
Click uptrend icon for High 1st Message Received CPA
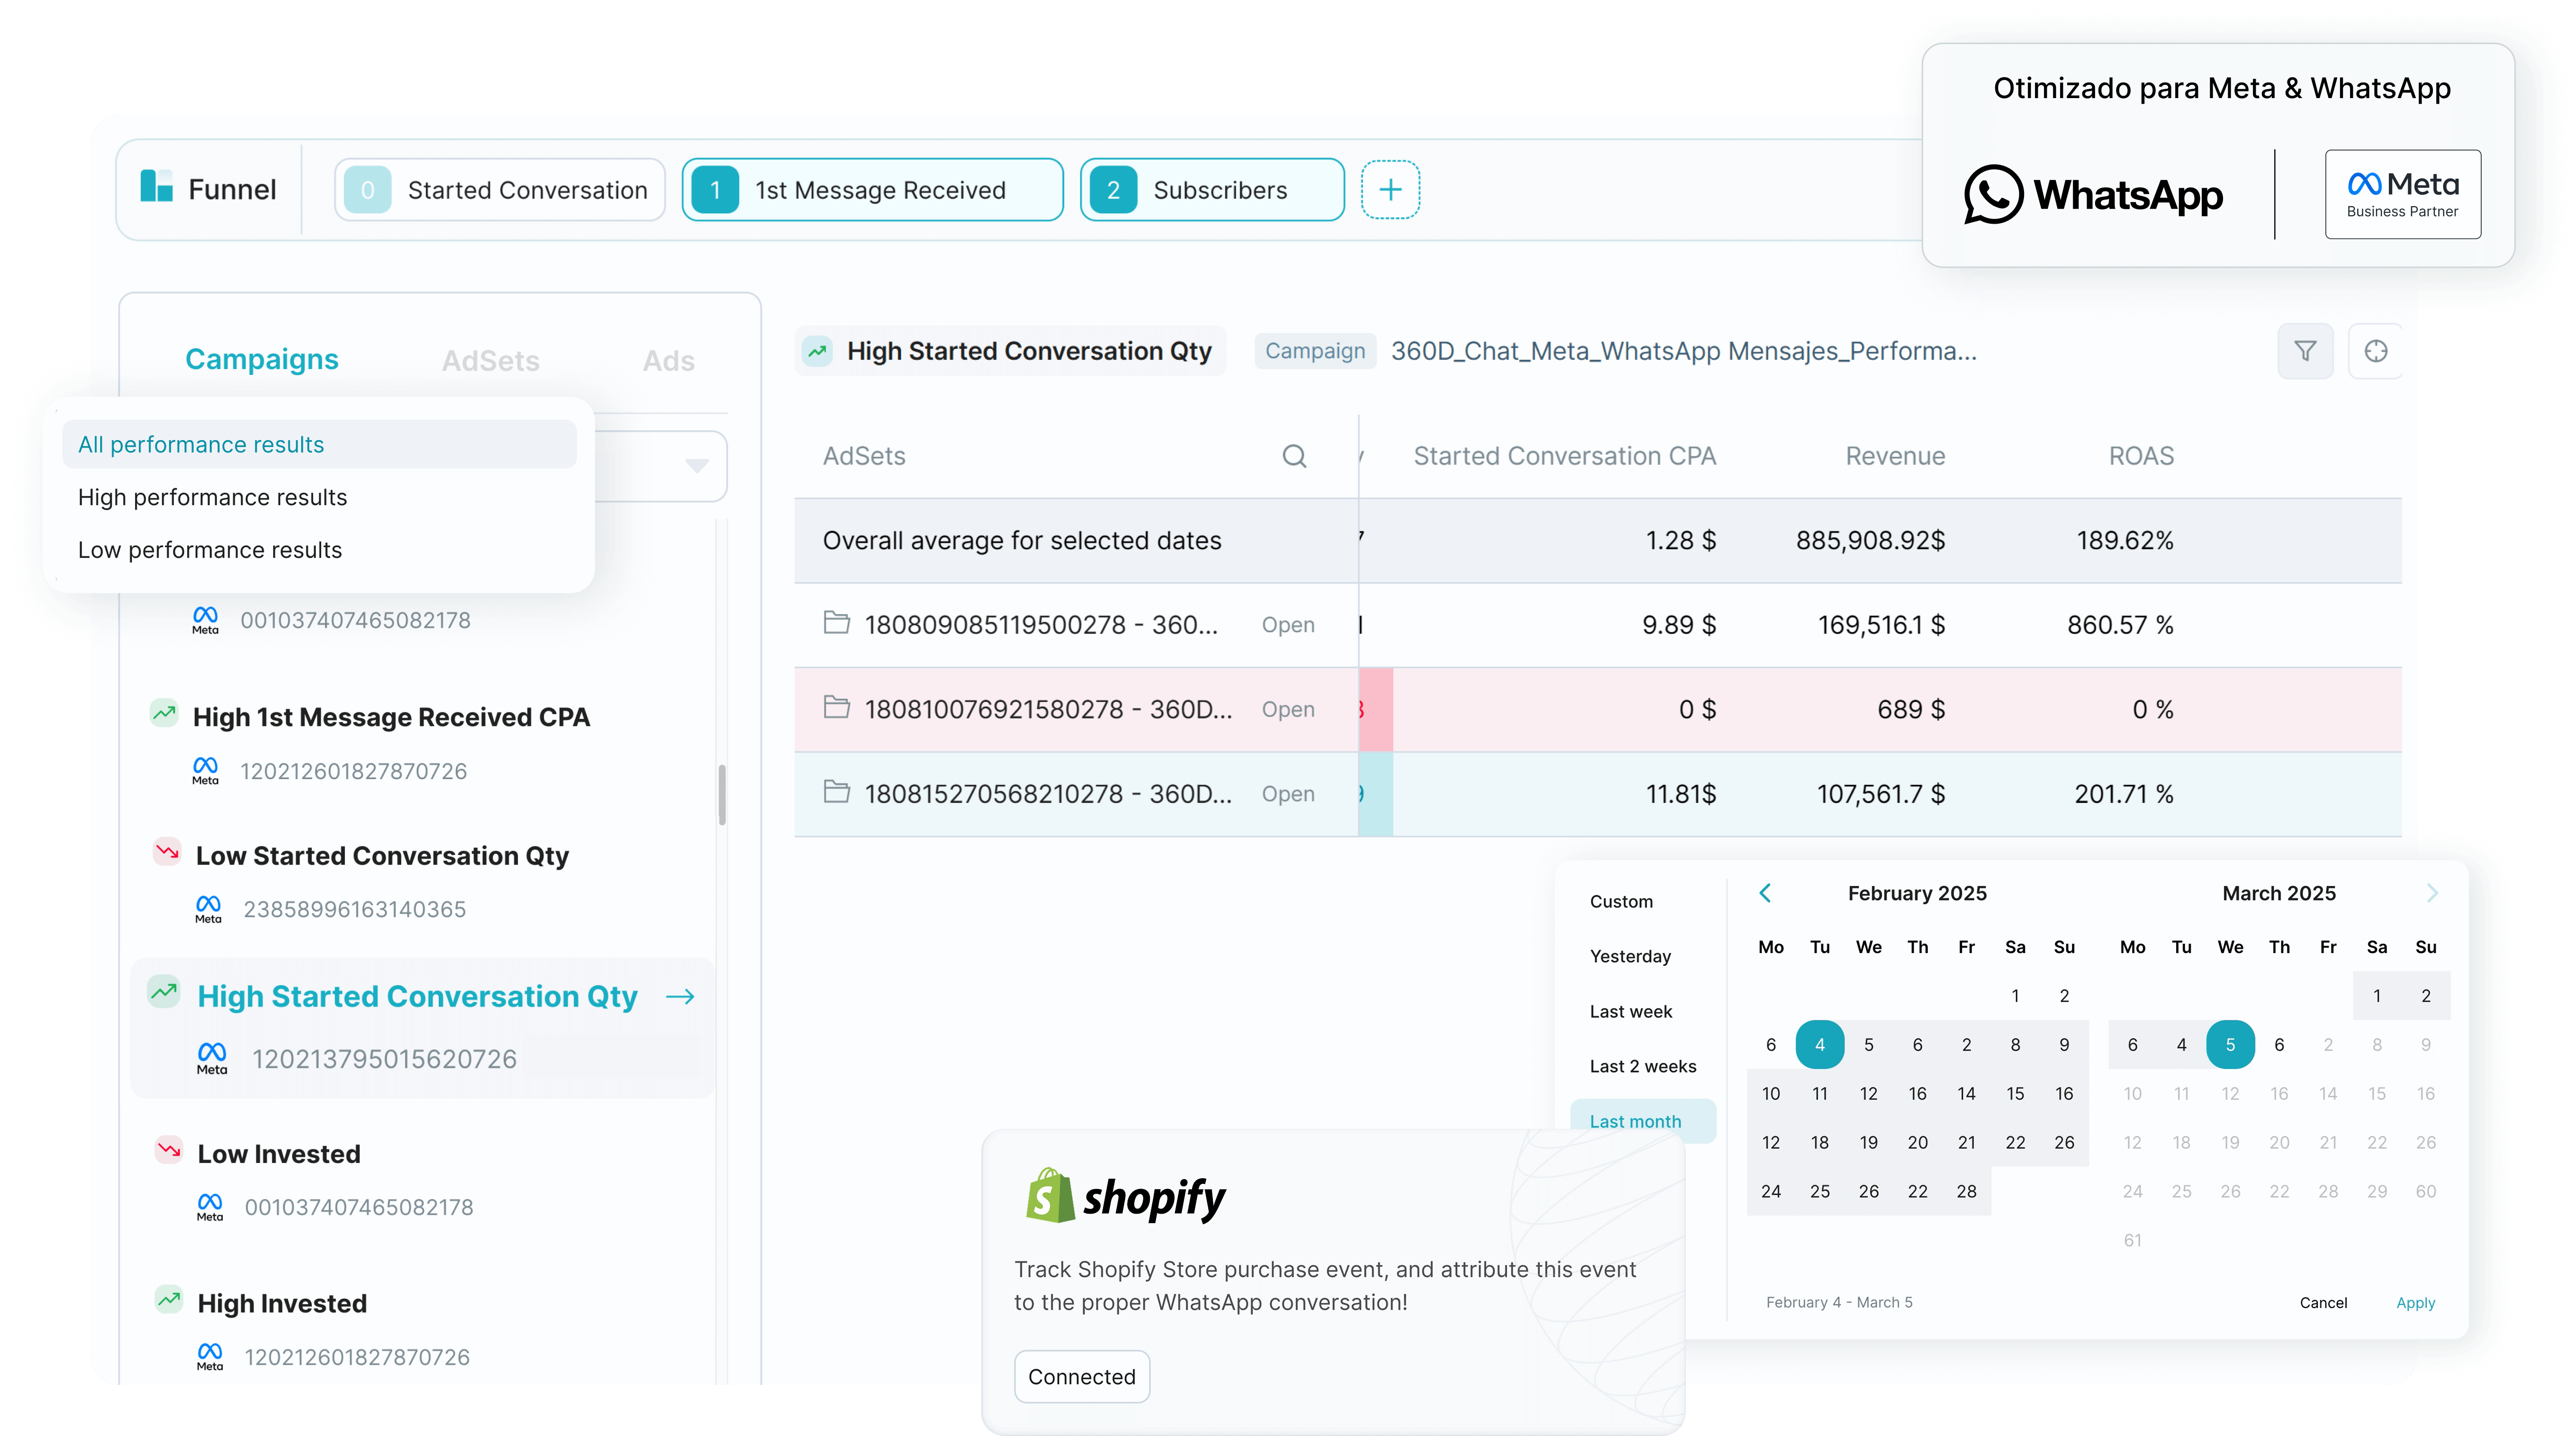164,713
